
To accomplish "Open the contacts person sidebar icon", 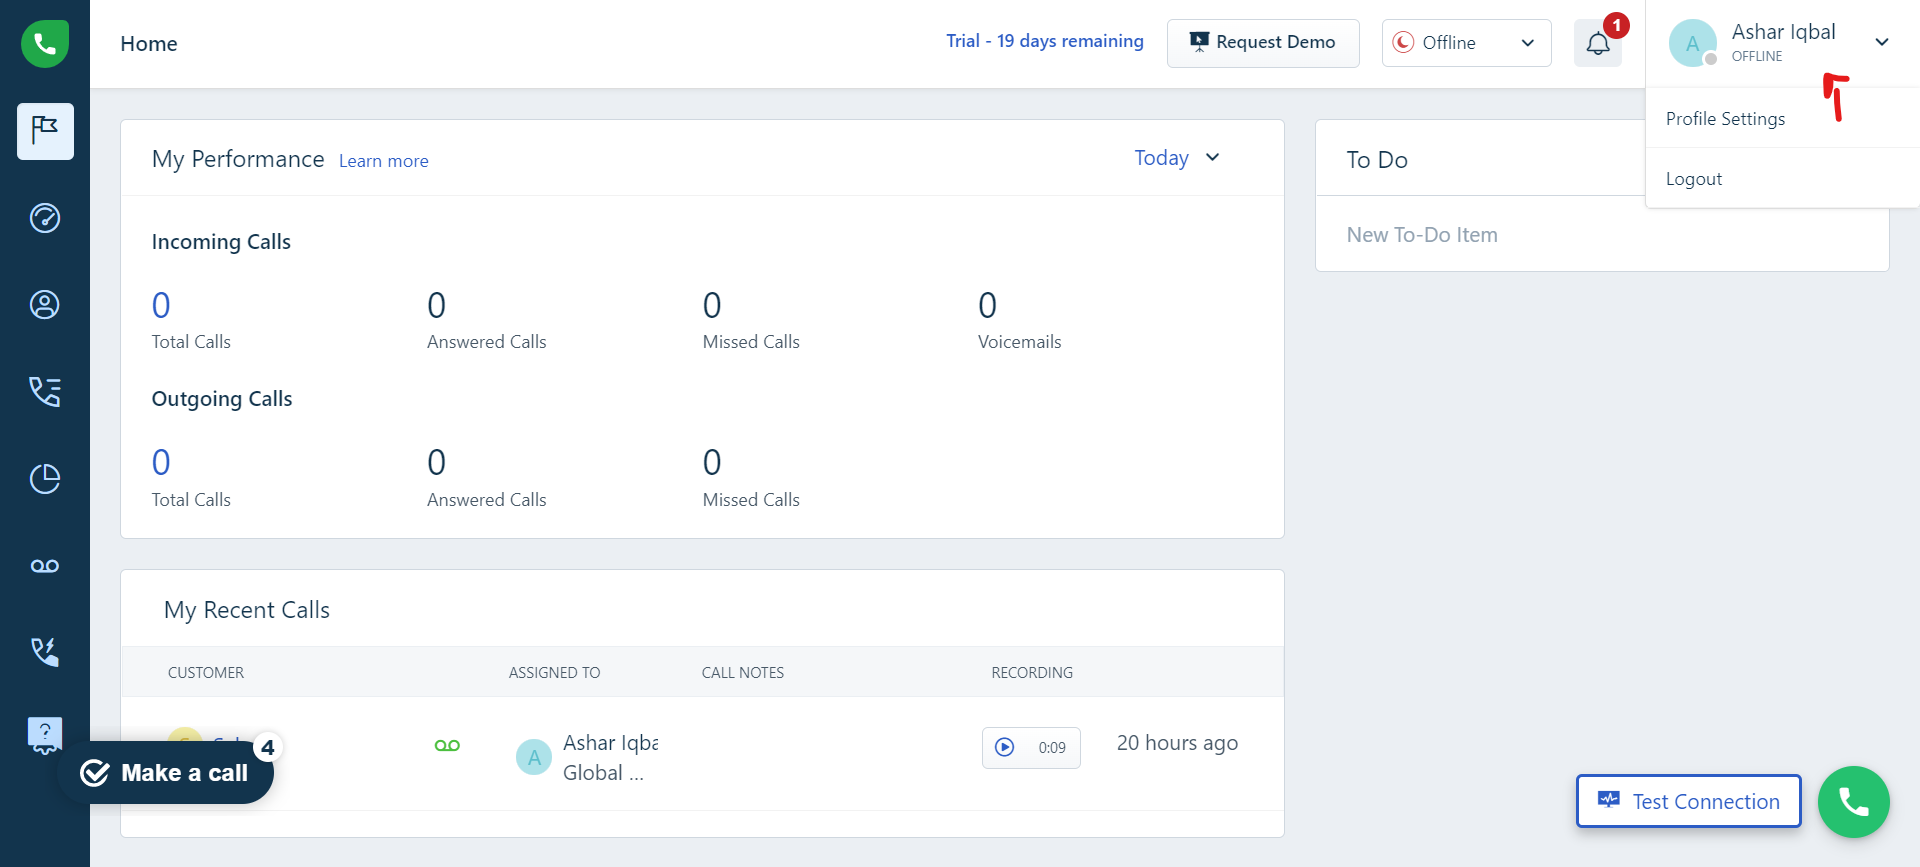I will coord(45,305).
